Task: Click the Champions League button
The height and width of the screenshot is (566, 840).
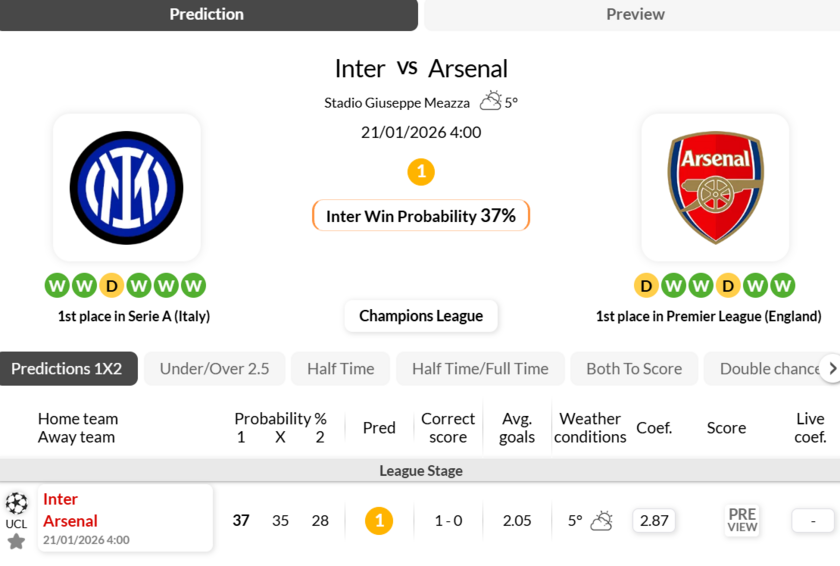Action: click(421, 316)
